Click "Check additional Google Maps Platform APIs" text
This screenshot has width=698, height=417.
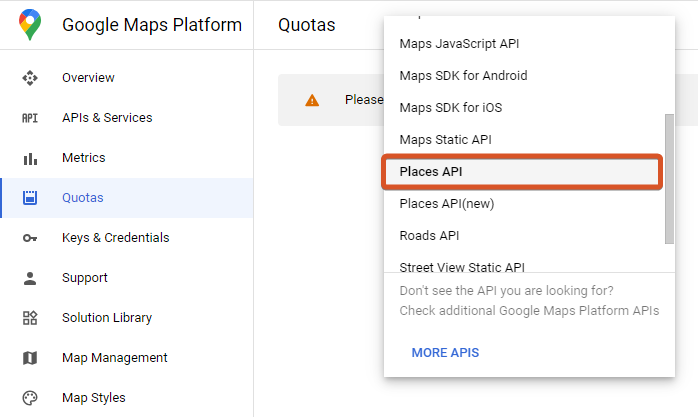(x=529, y=311)
